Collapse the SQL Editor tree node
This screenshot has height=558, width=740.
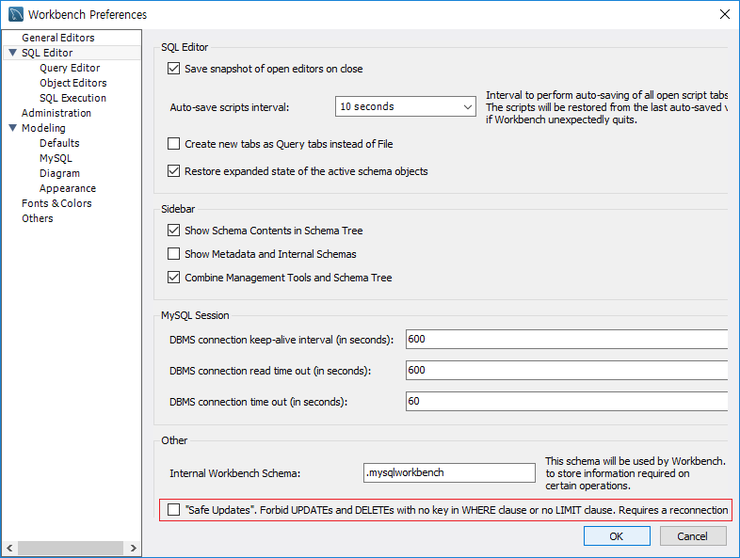coord(12,53)
